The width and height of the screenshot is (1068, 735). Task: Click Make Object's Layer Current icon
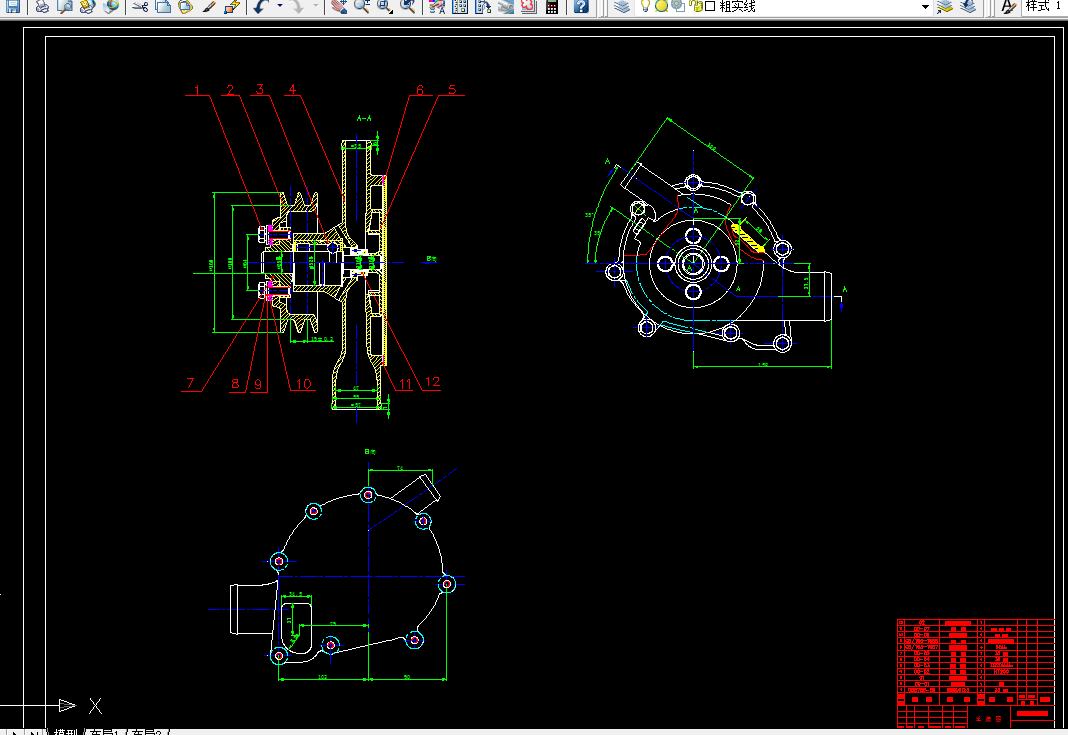coord(945,6)
